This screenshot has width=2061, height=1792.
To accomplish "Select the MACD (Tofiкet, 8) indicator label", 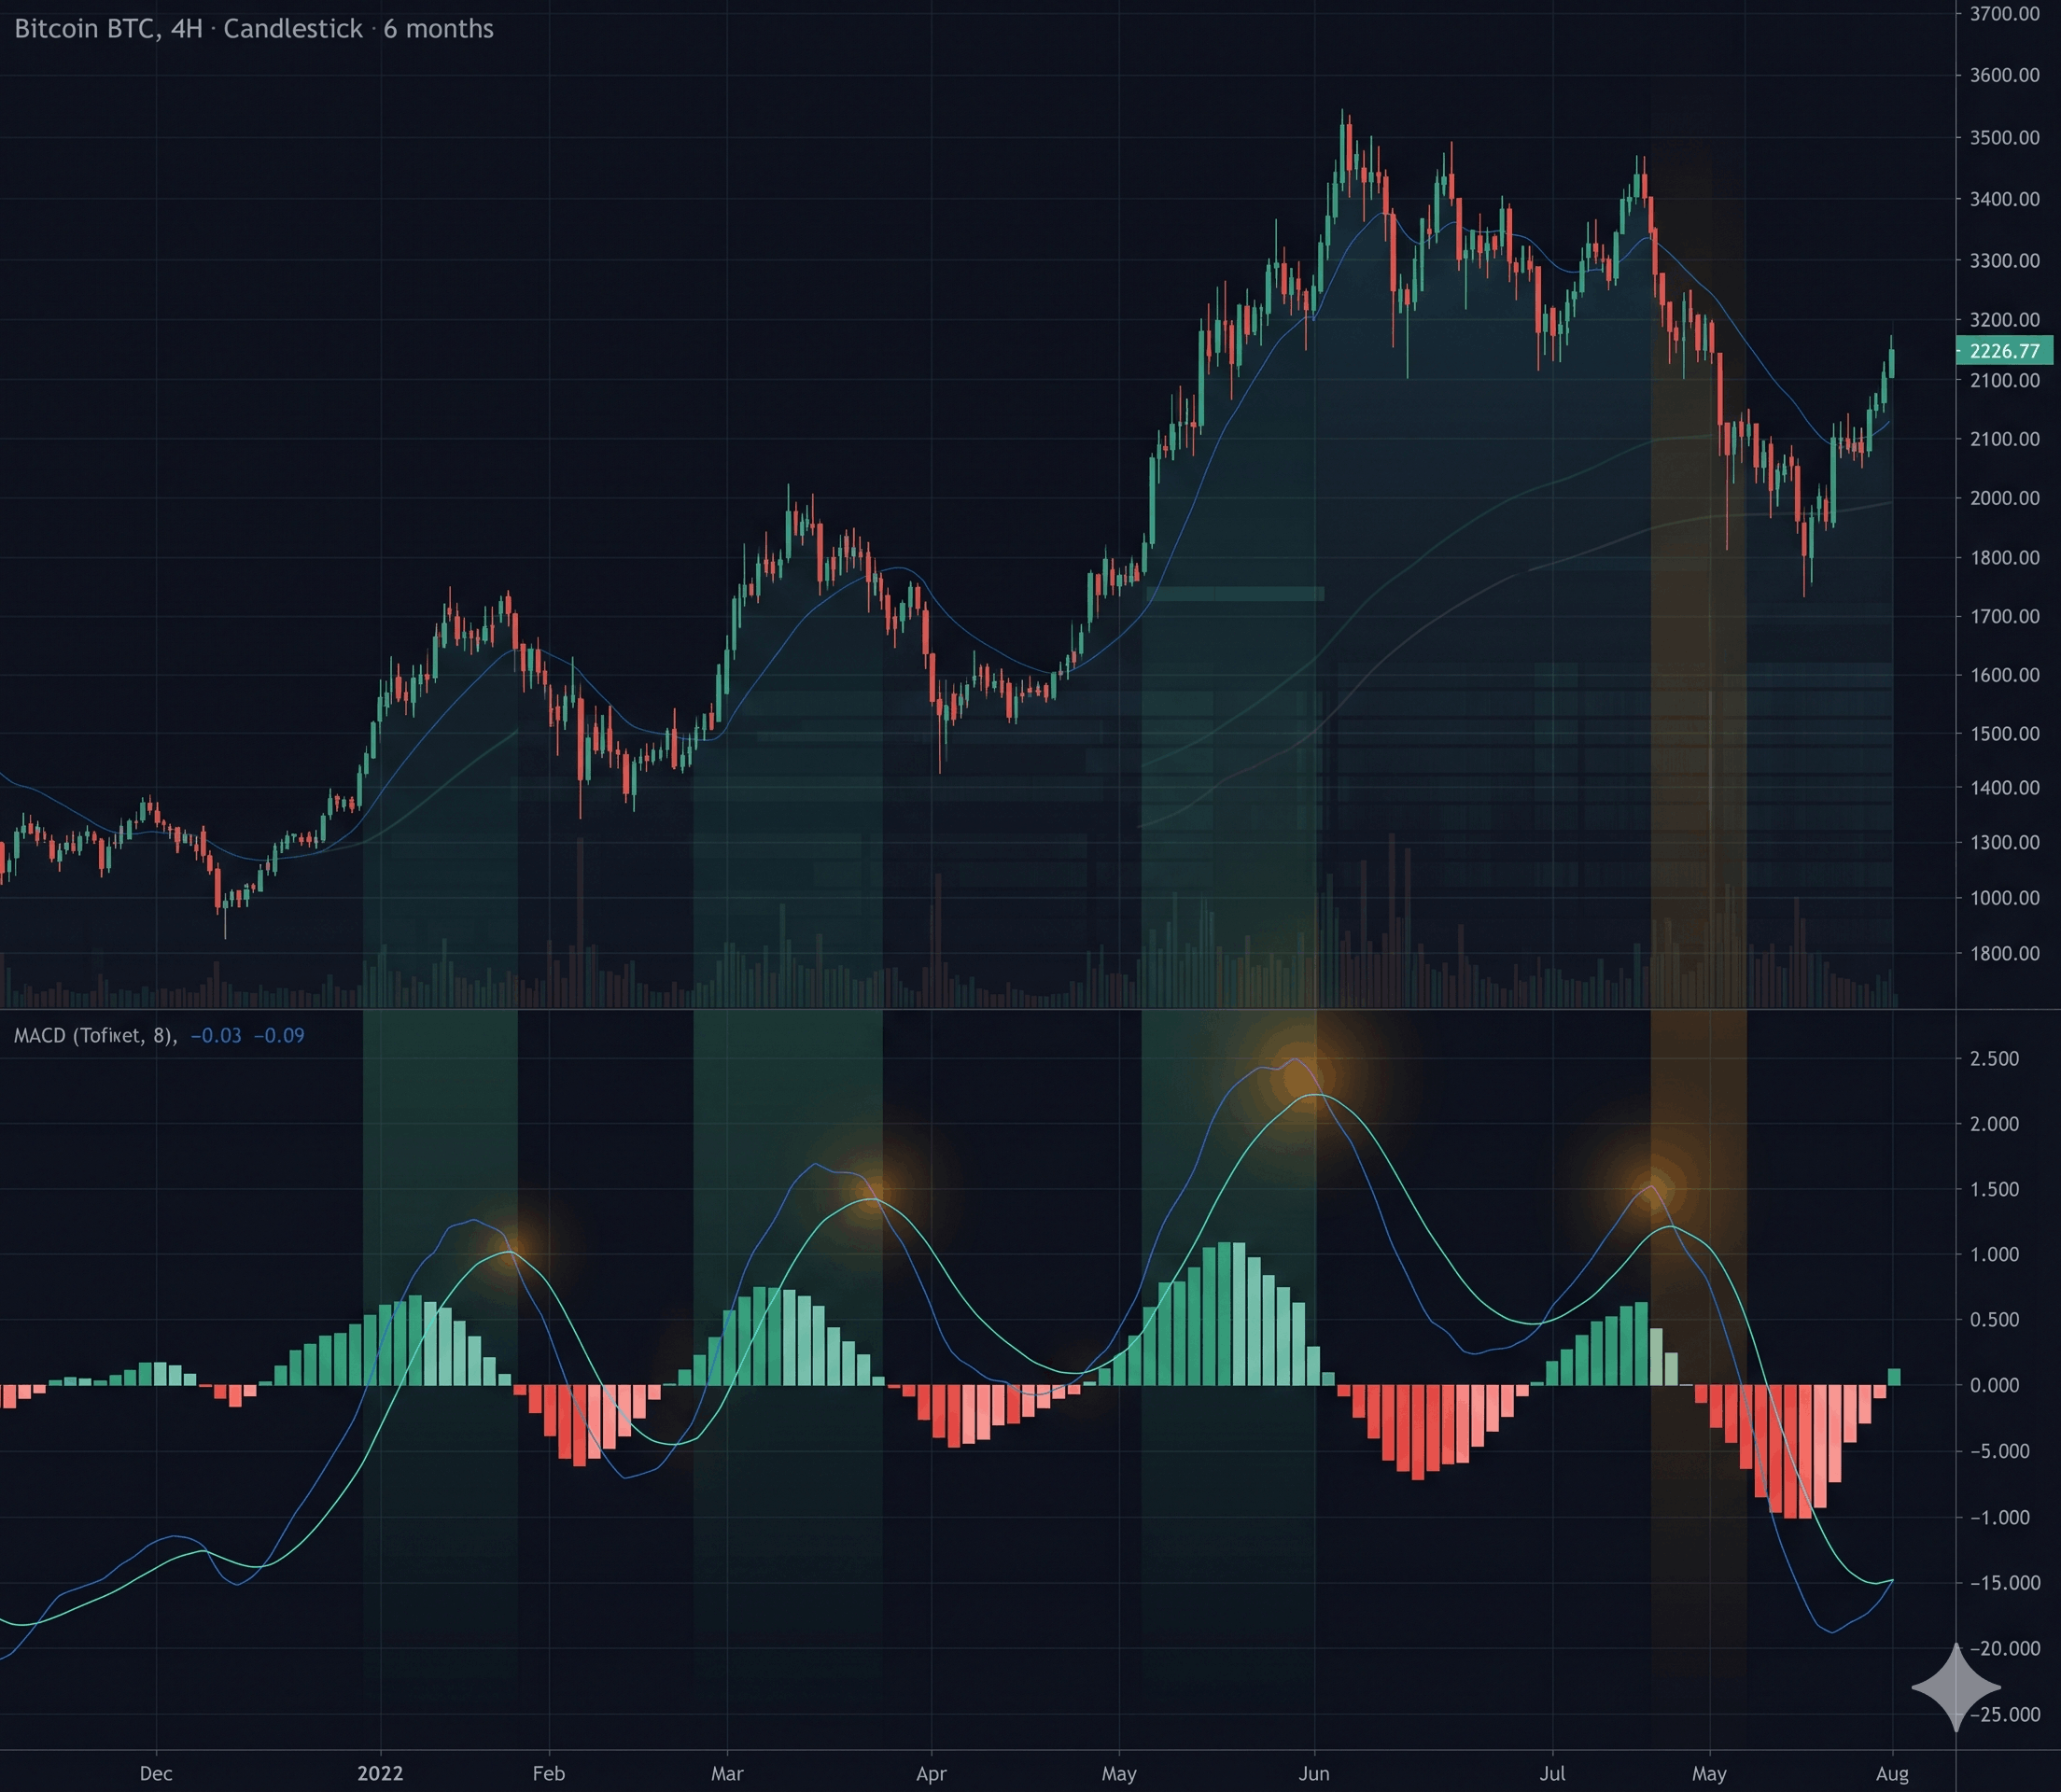I will coord(95,1036).
